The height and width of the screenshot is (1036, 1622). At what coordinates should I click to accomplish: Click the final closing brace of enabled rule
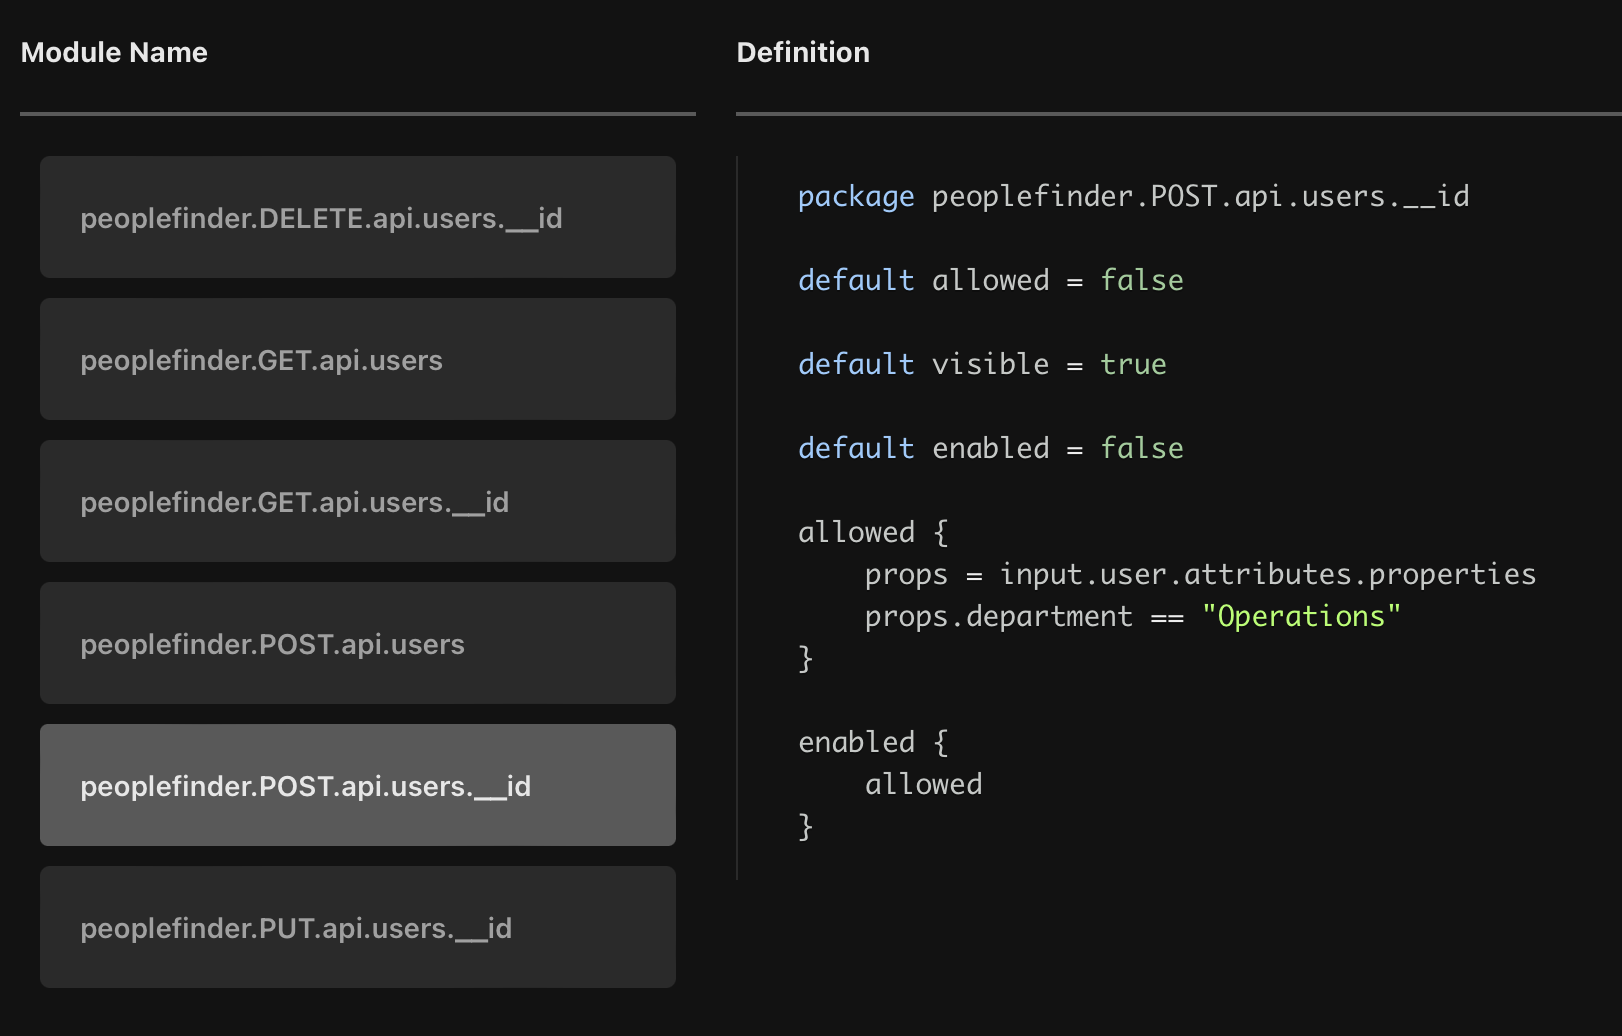coord(805,827)
